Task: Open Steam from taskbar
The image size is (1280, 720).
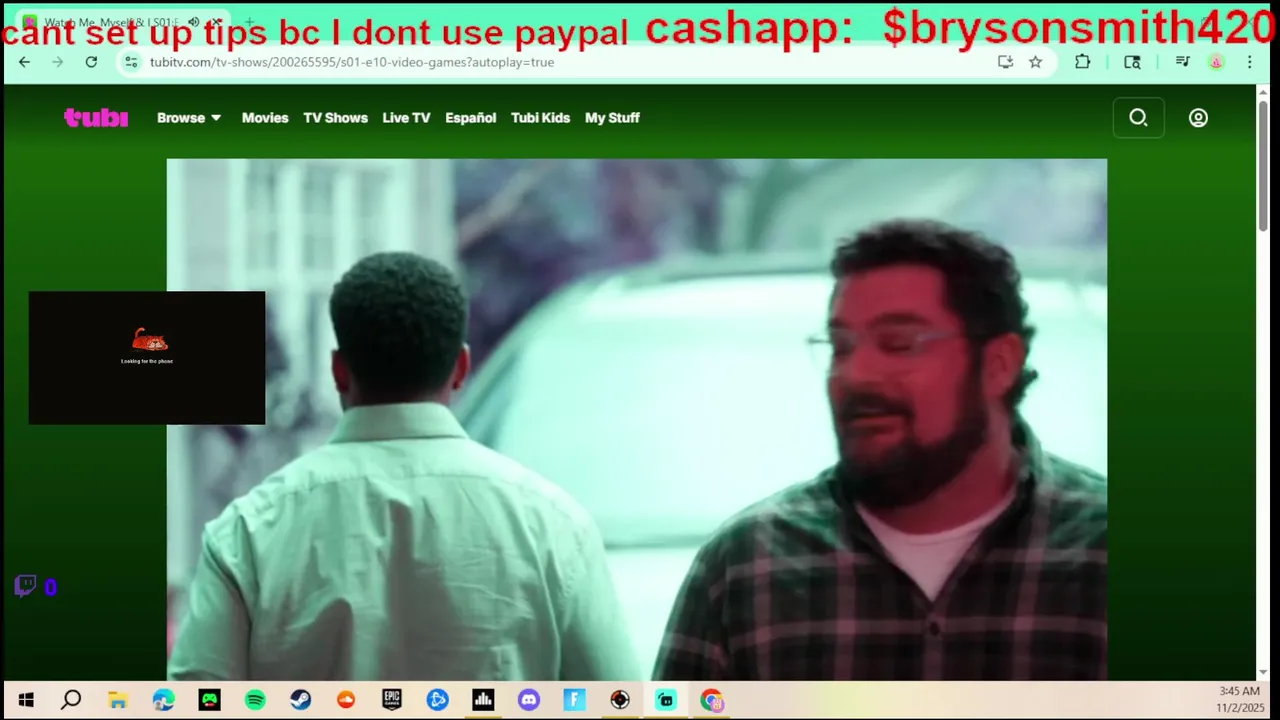Action: click(300, 700)
